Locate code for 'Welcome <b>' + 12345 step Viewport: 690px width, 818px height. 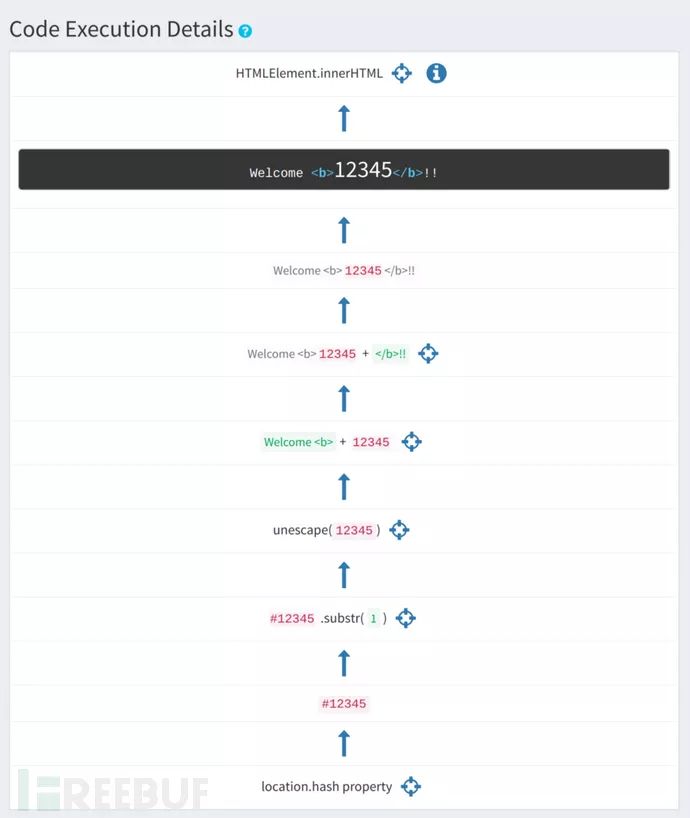click(411, 441)
